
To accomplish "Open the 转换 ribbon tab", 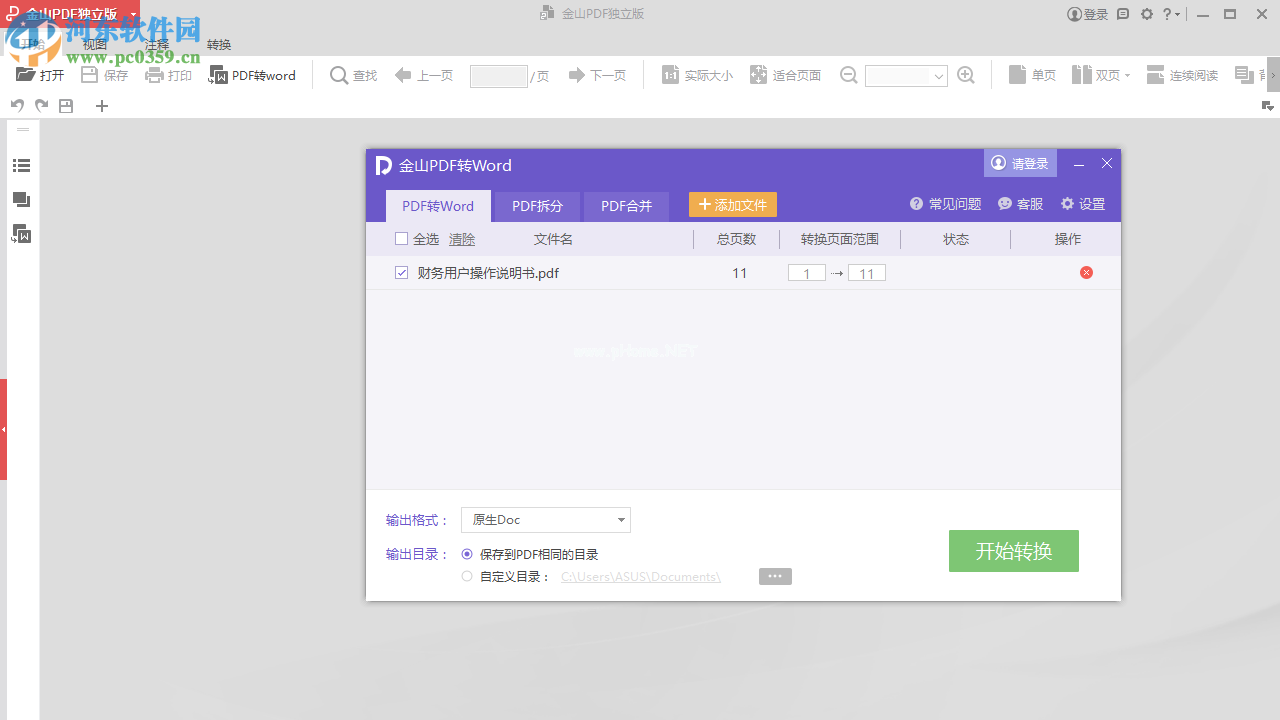I will (219, 45).
